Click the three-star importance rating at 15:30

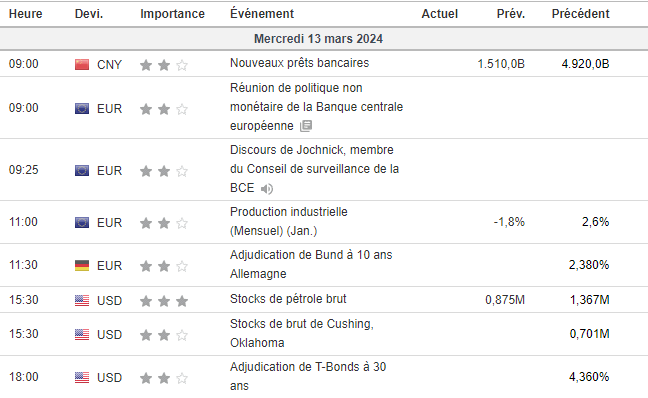[164, 301]
